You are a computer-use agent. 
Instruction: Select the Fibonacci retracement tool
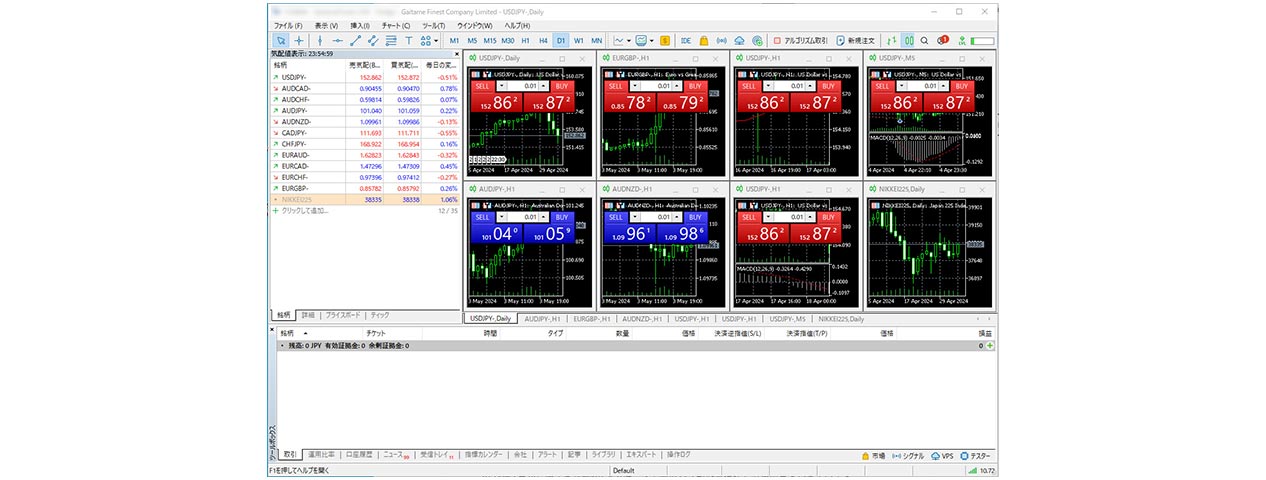point(391,41)
